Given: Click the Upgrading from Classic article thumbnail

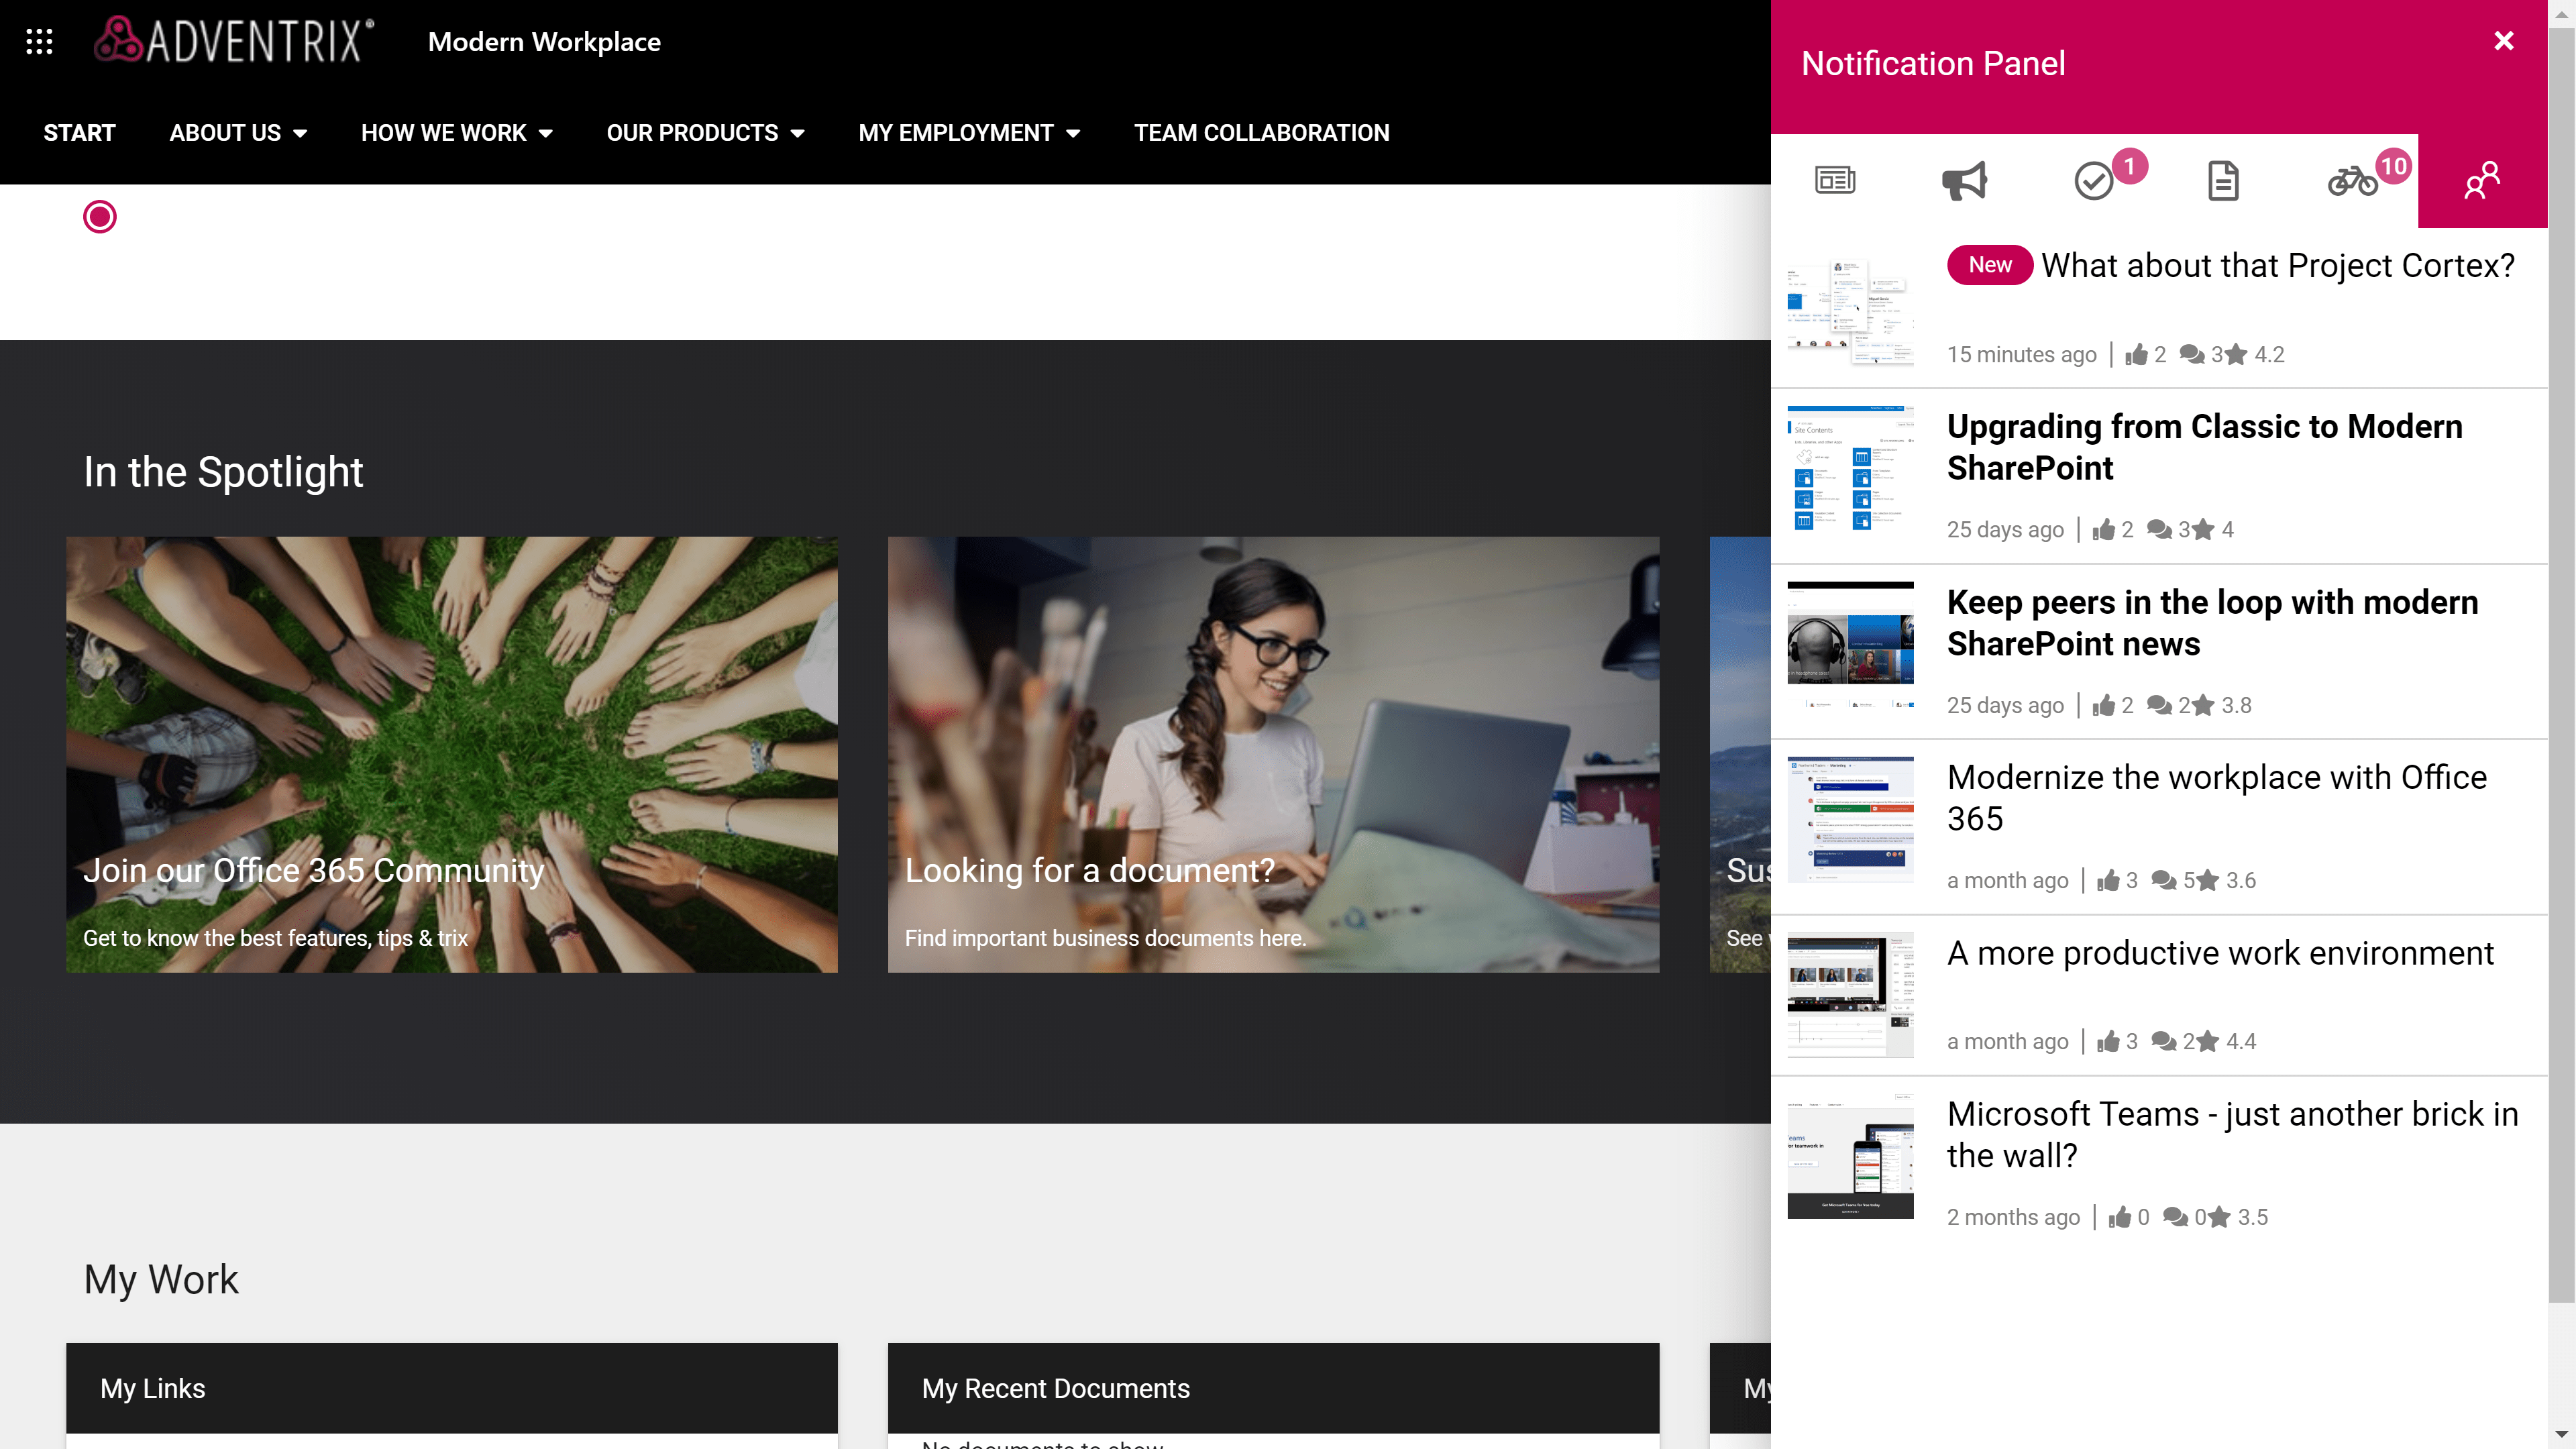Looking at the screenshot, I should click(1850, 468).
